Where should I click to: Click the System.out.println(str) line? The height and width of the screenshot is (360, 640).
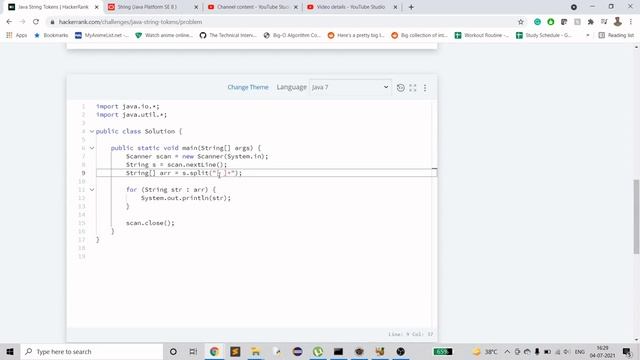pyautogui.click(x=186, y=198)
